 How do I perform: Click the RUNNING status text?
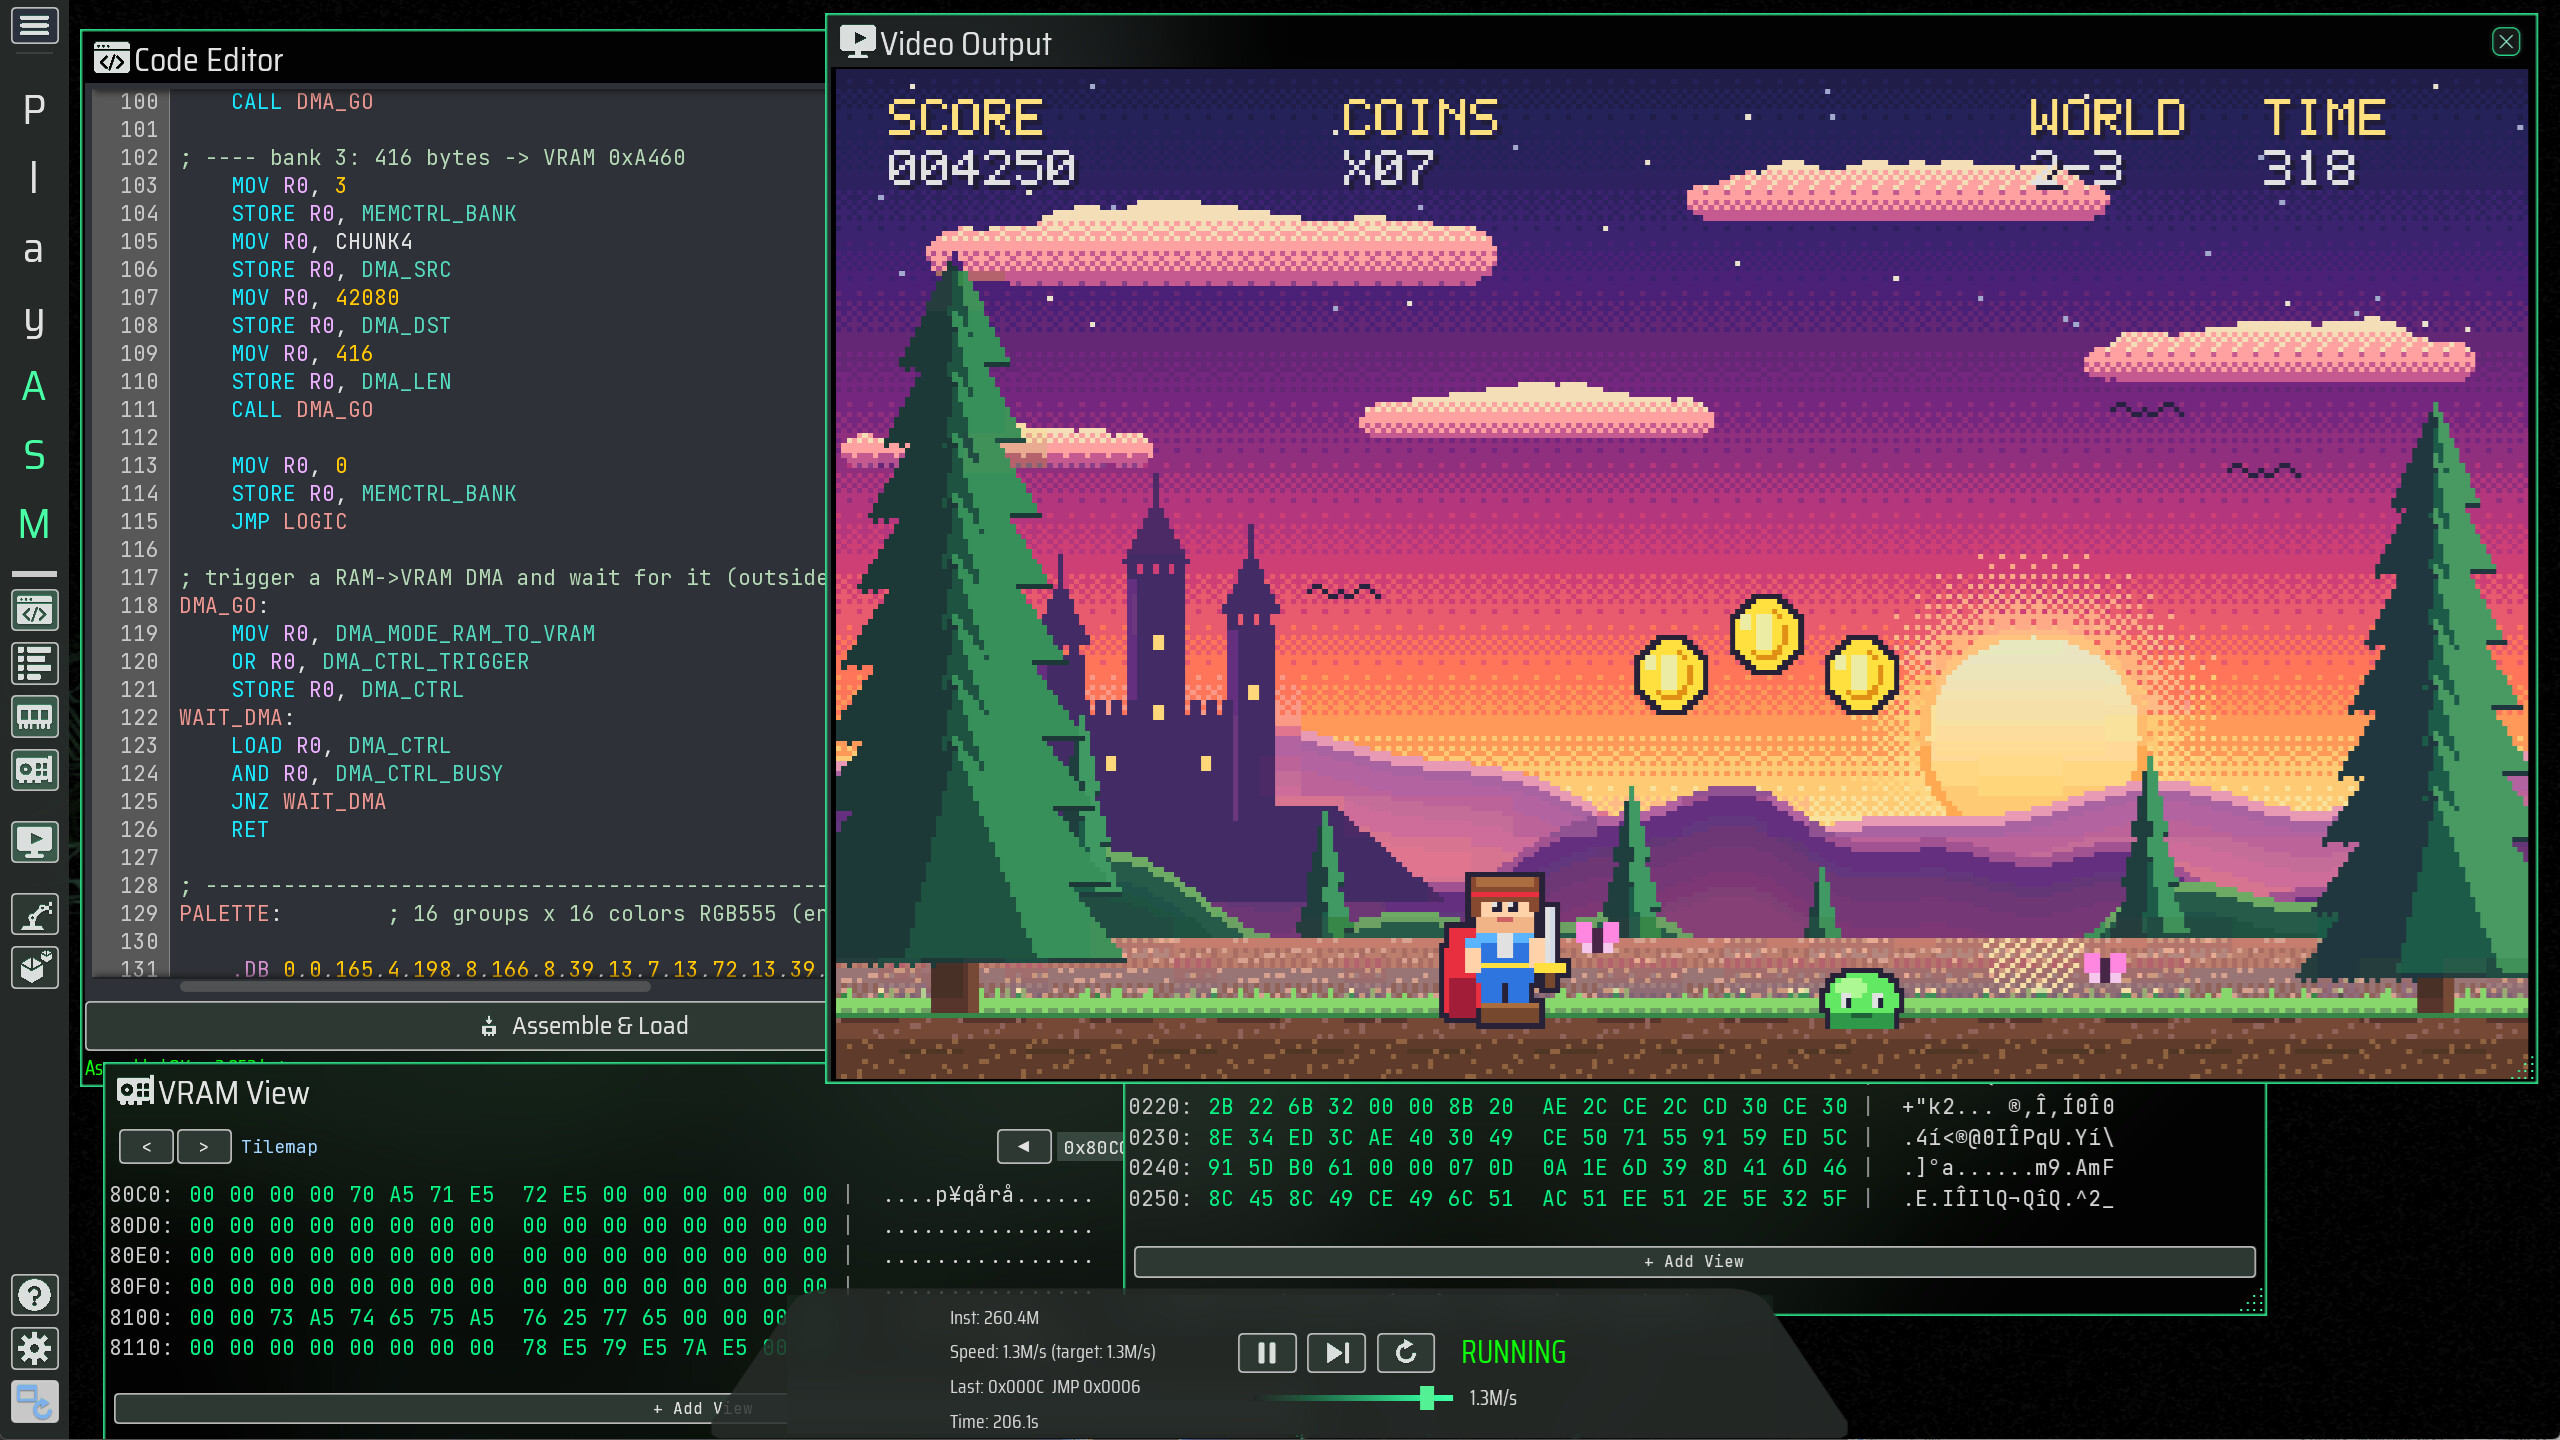click(x=1514, y=1353)
